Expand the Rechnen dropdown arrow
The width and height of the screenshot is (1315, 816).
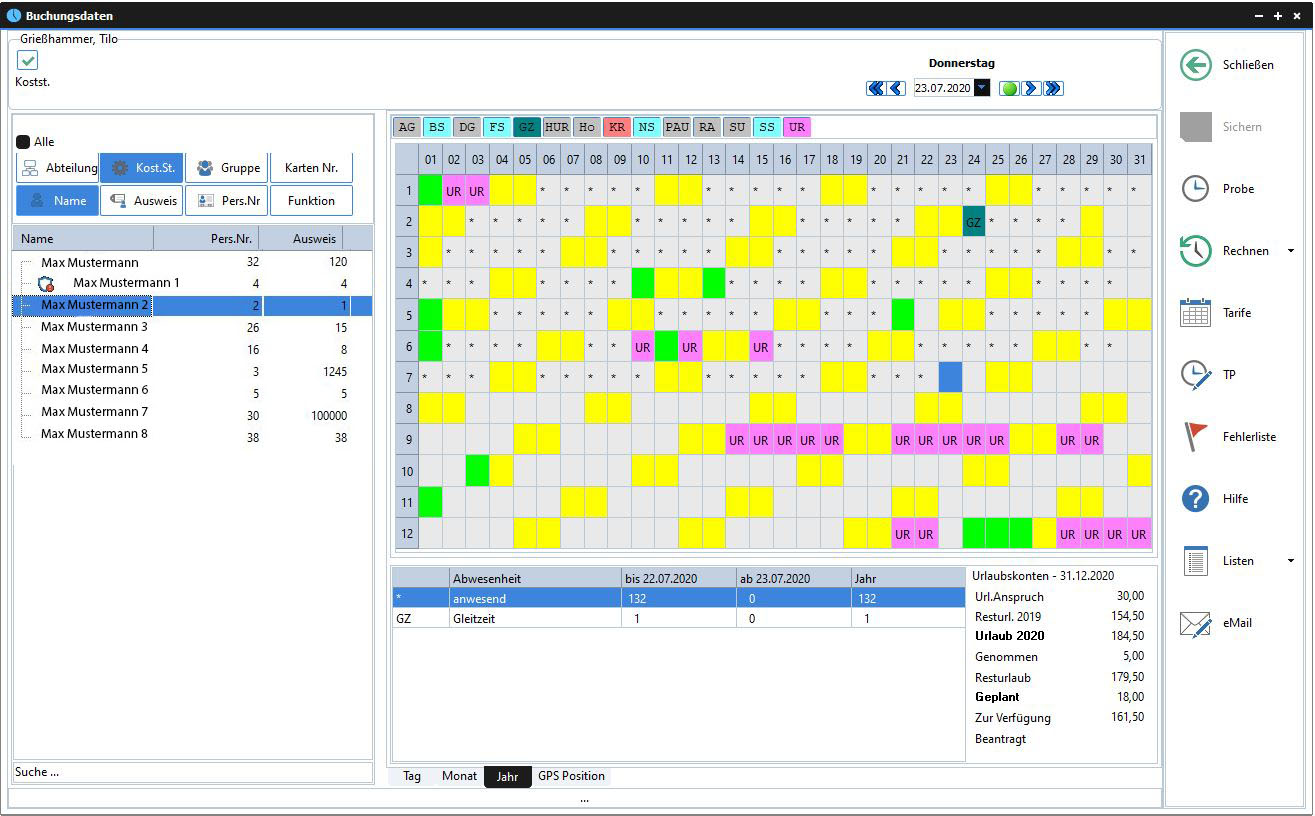1290,251
